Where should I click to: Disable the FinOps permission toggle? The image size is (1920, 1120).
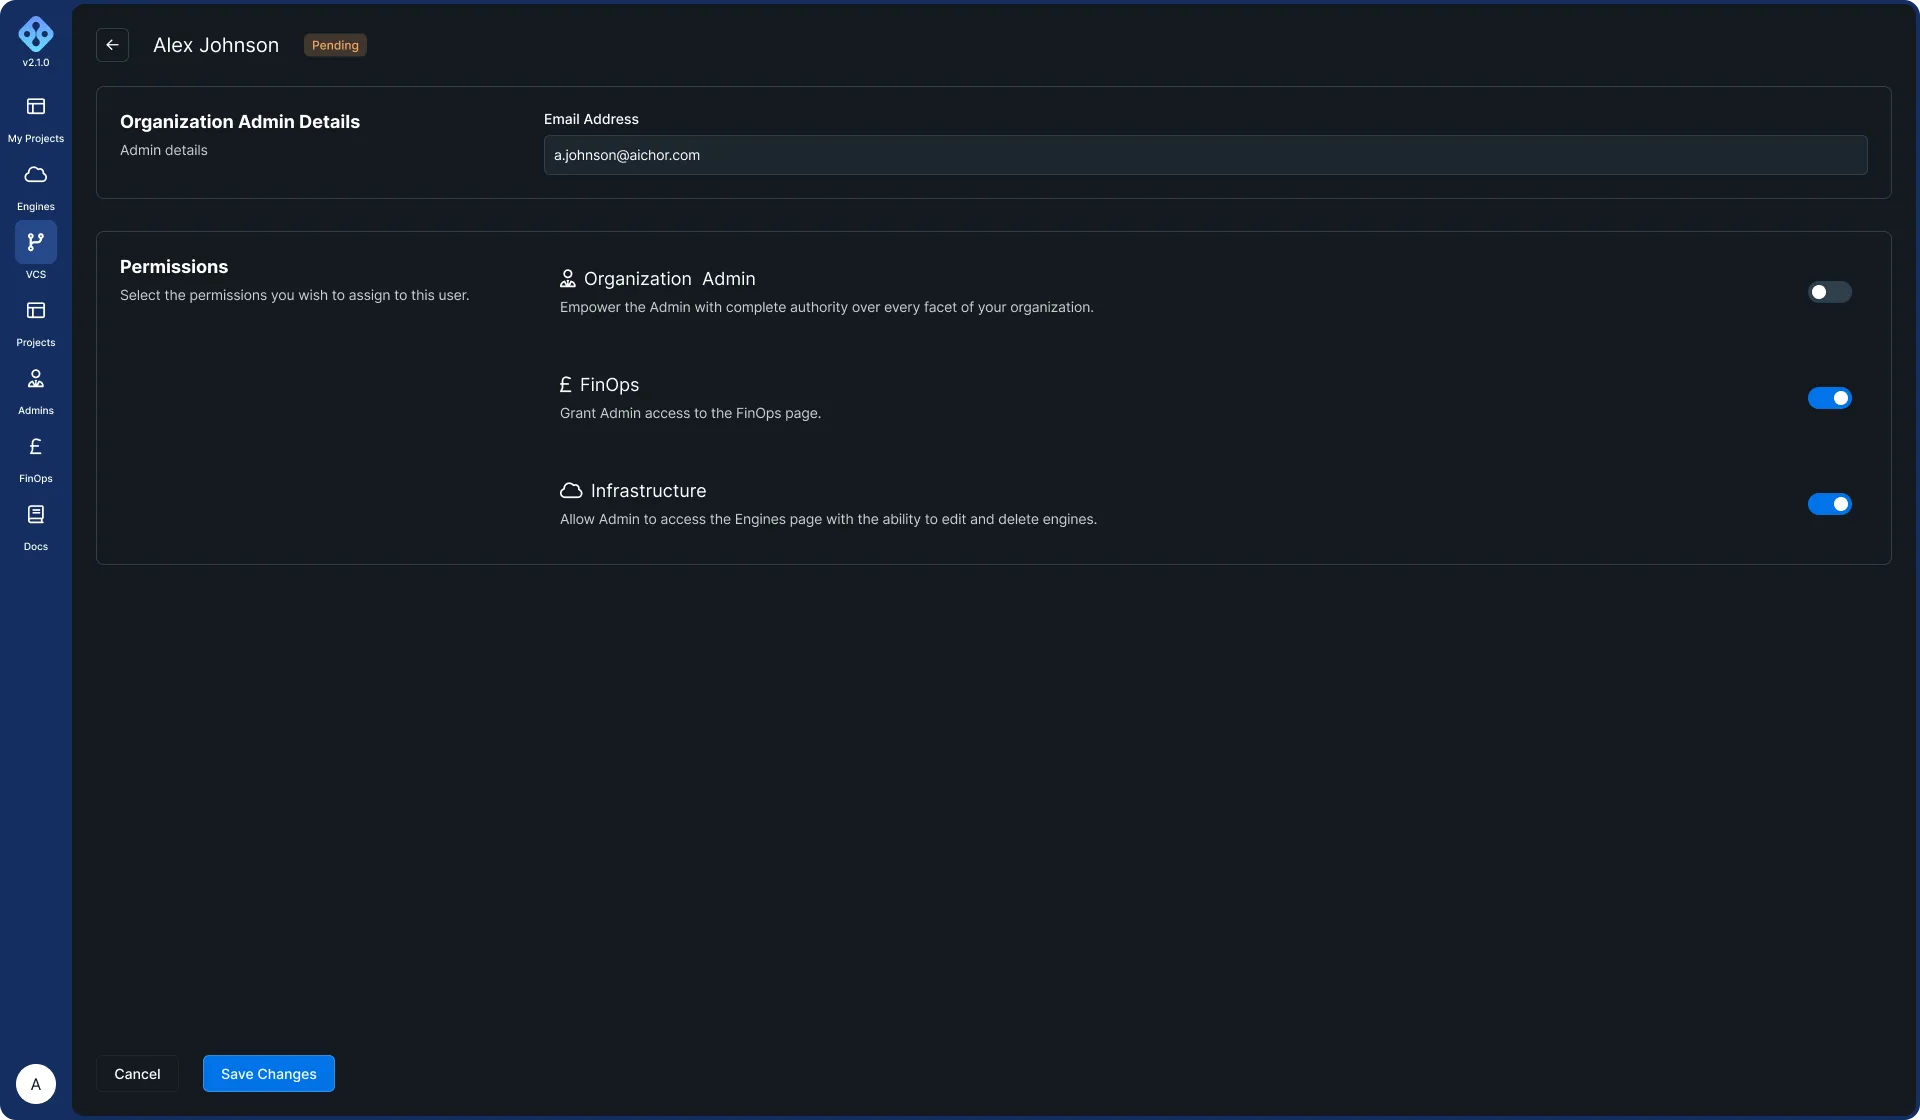(1829, 398)
